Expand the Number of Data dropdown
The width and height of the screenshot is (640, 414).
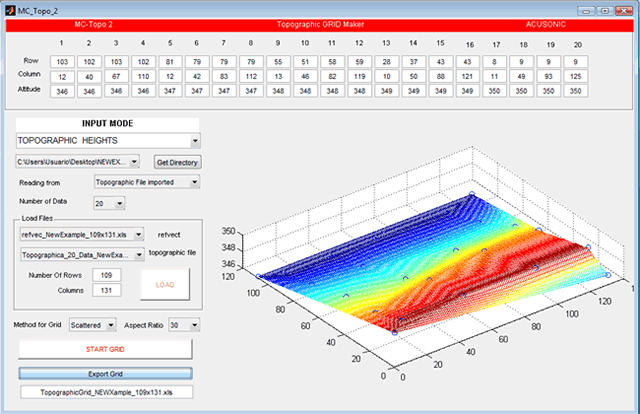120,203
